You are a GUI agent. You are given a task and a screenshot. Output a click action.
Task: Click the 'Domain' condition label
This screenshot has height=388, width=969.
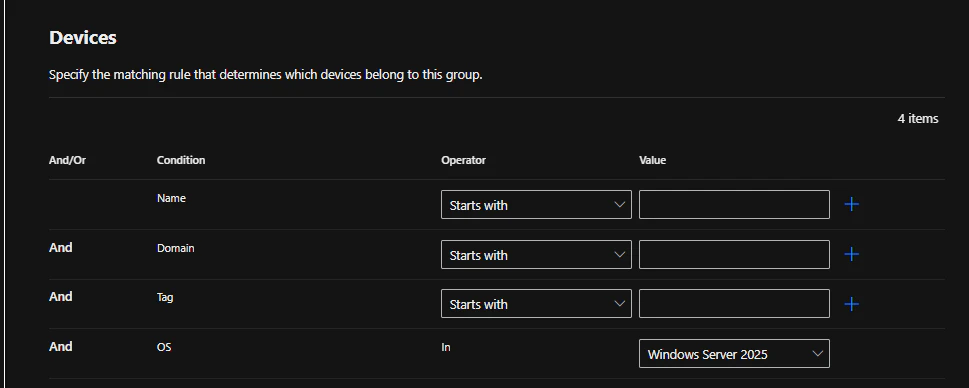(176, 248)
